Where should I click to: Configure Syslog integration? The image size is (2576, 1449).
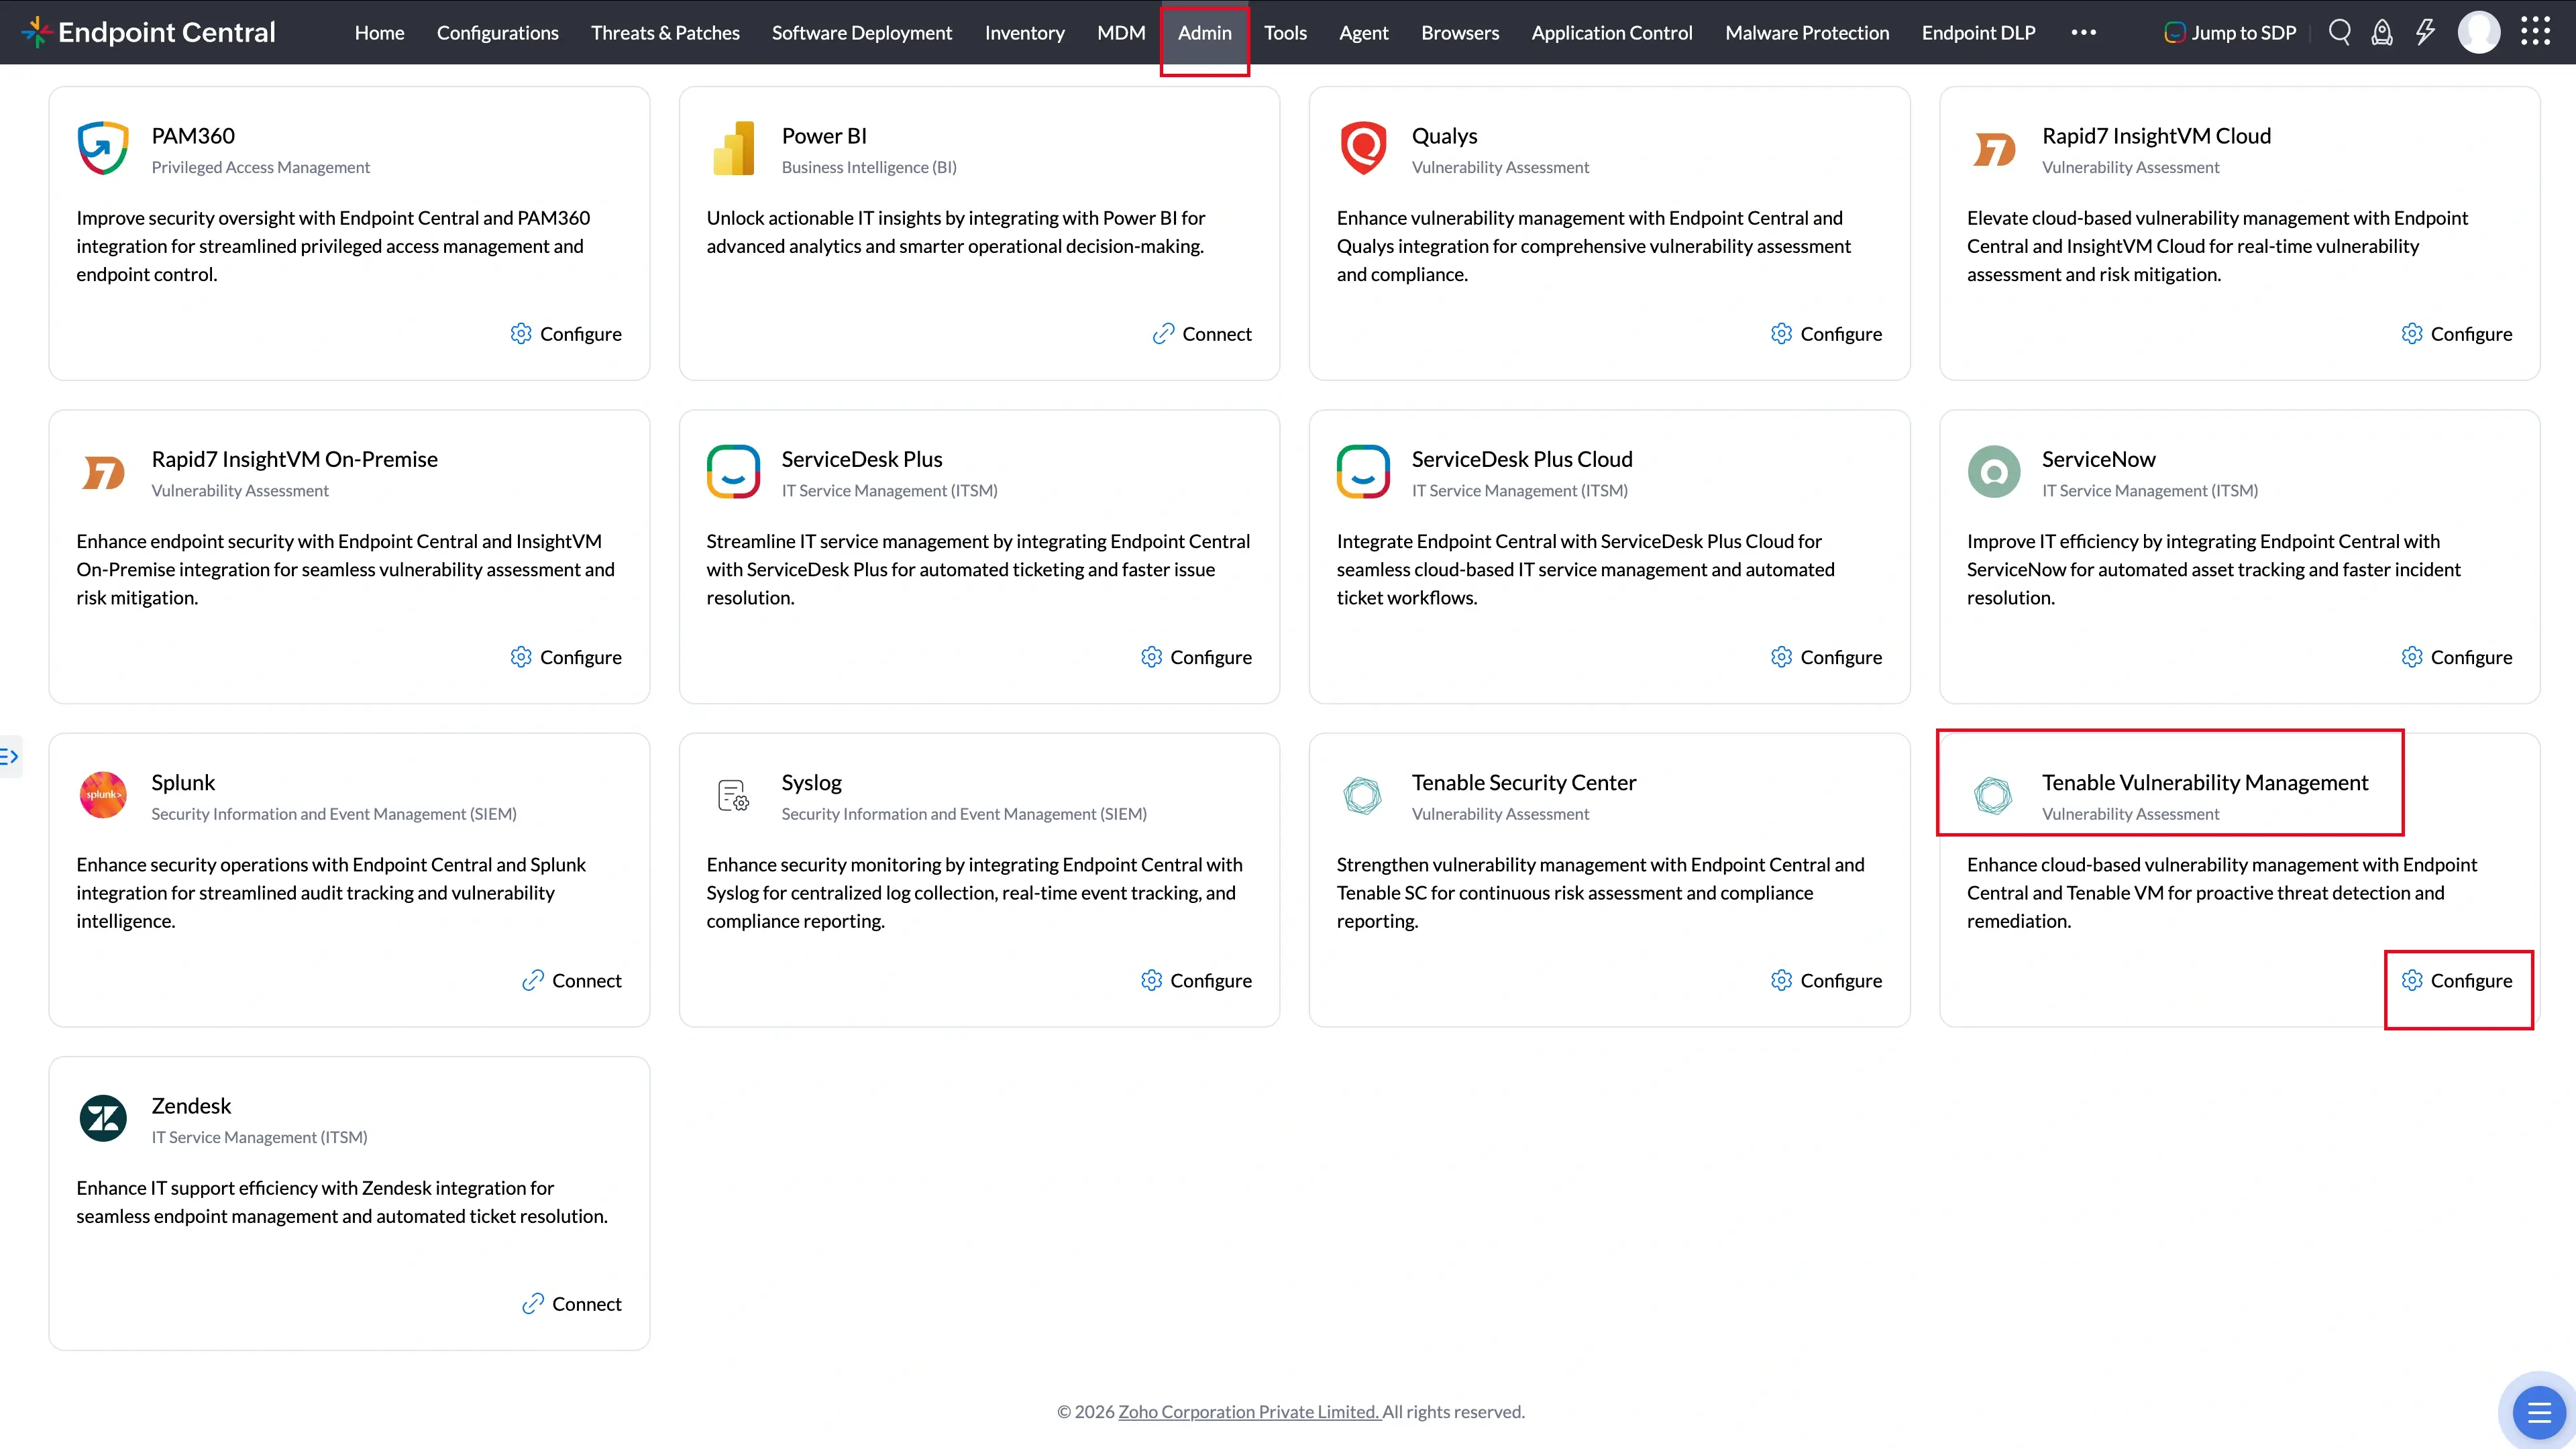(1196, 981)
